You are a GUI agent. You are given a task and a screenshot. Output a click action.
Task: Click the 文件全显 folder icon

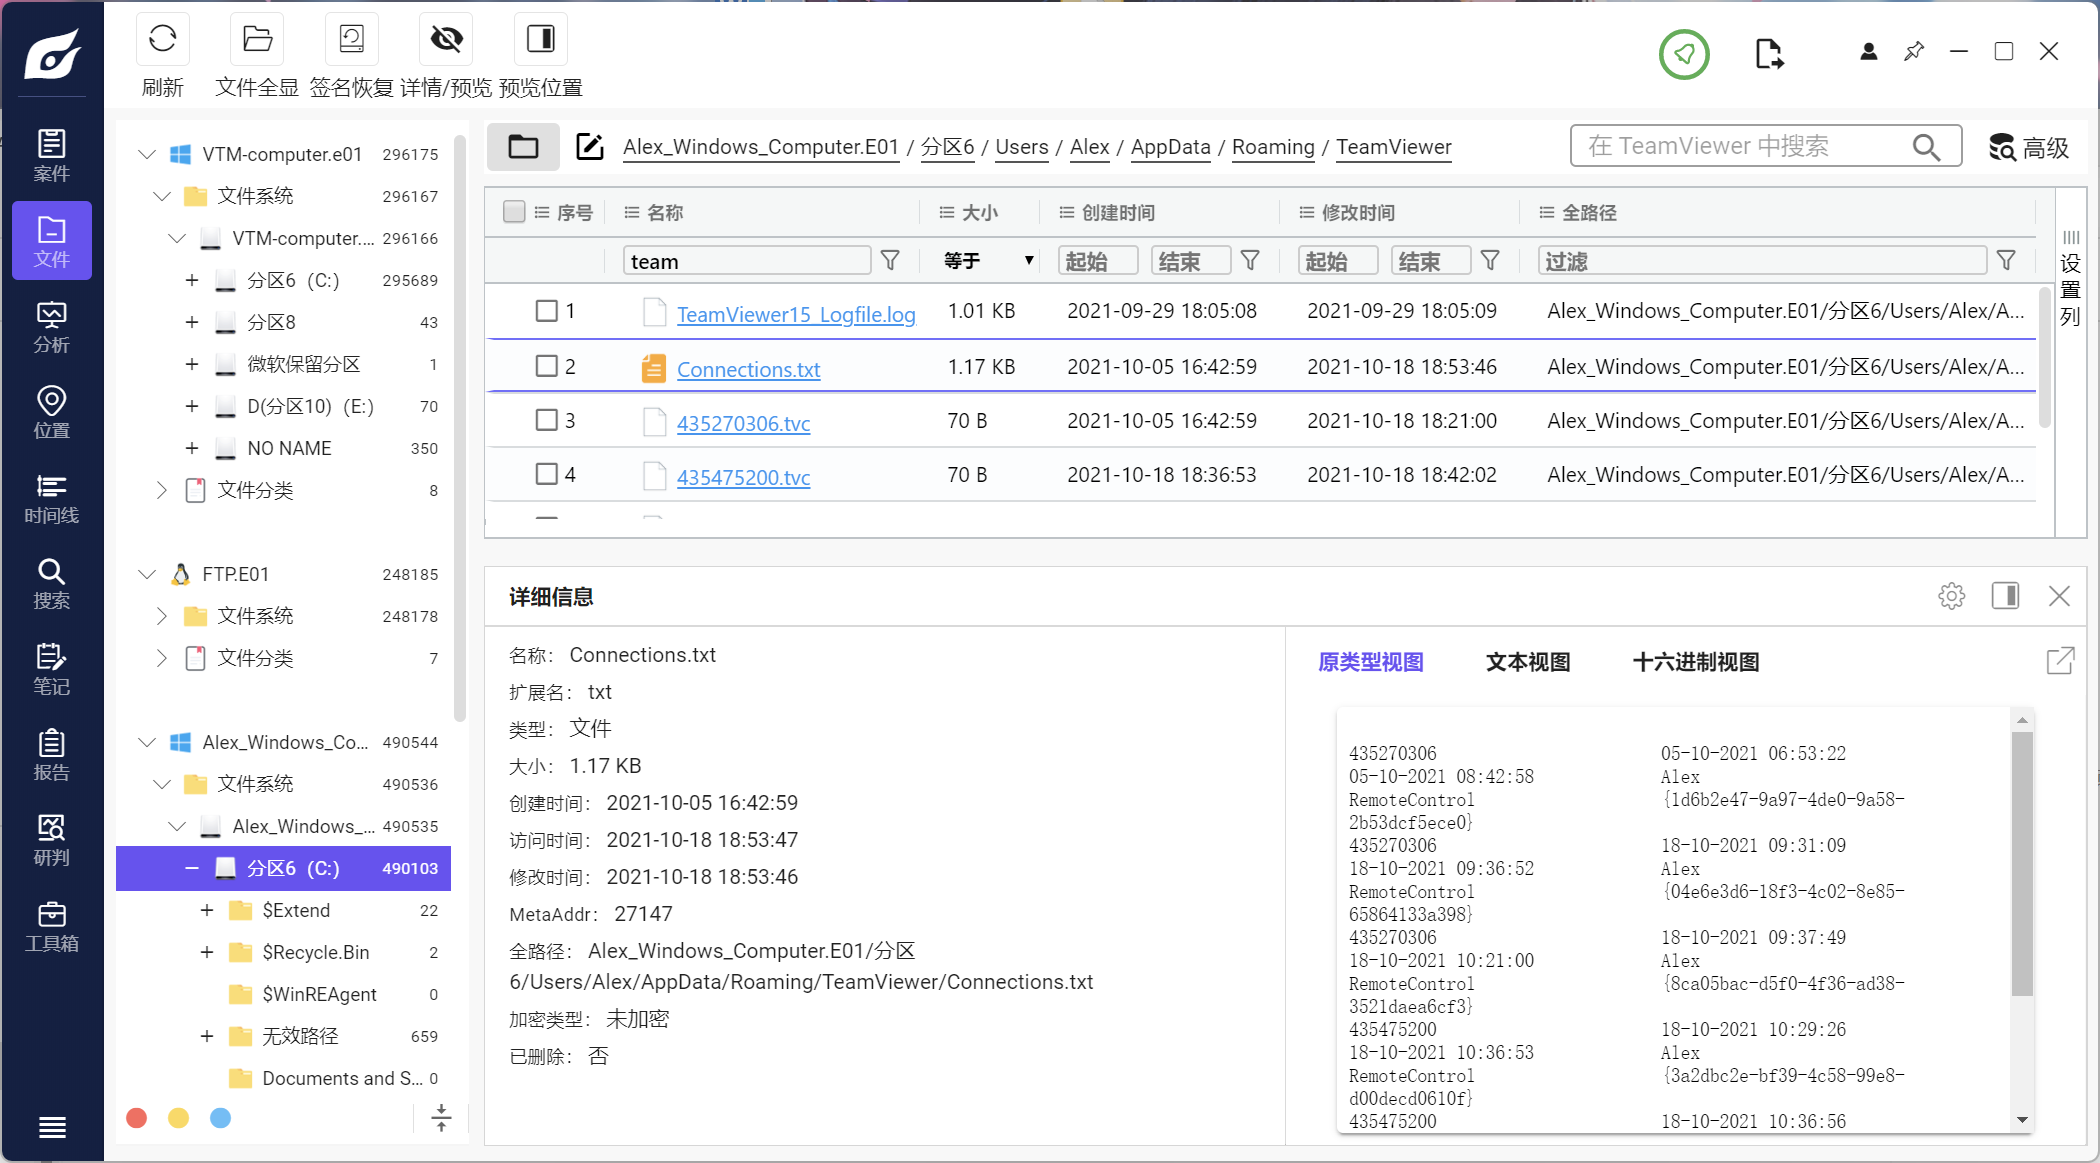tap(257, 39)
